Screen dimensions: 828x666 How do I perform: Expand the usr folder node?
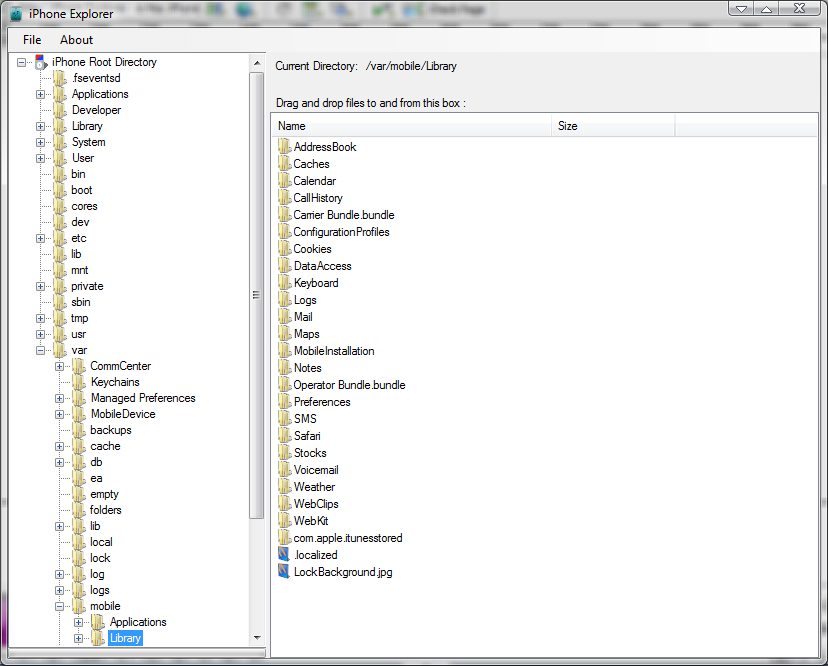[40, 334]
